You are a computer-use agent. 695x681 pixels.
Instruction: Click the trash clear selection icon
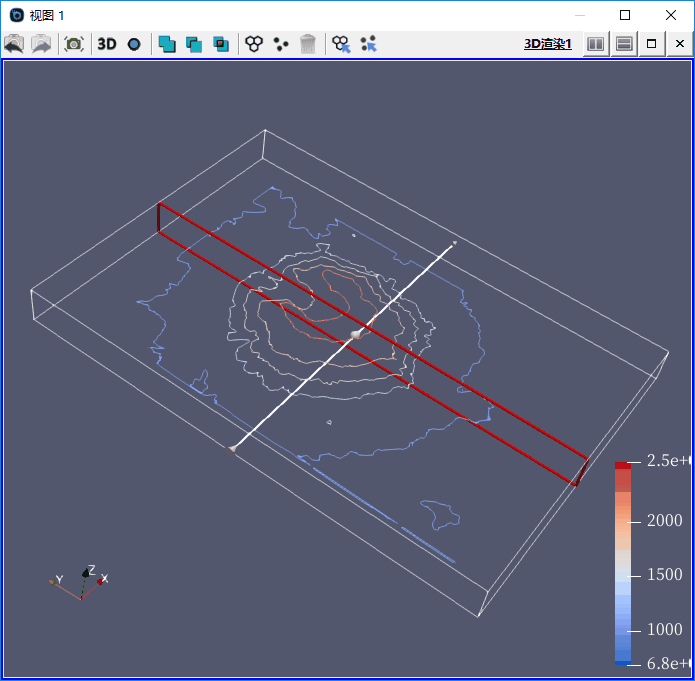(x=308, y=44)
